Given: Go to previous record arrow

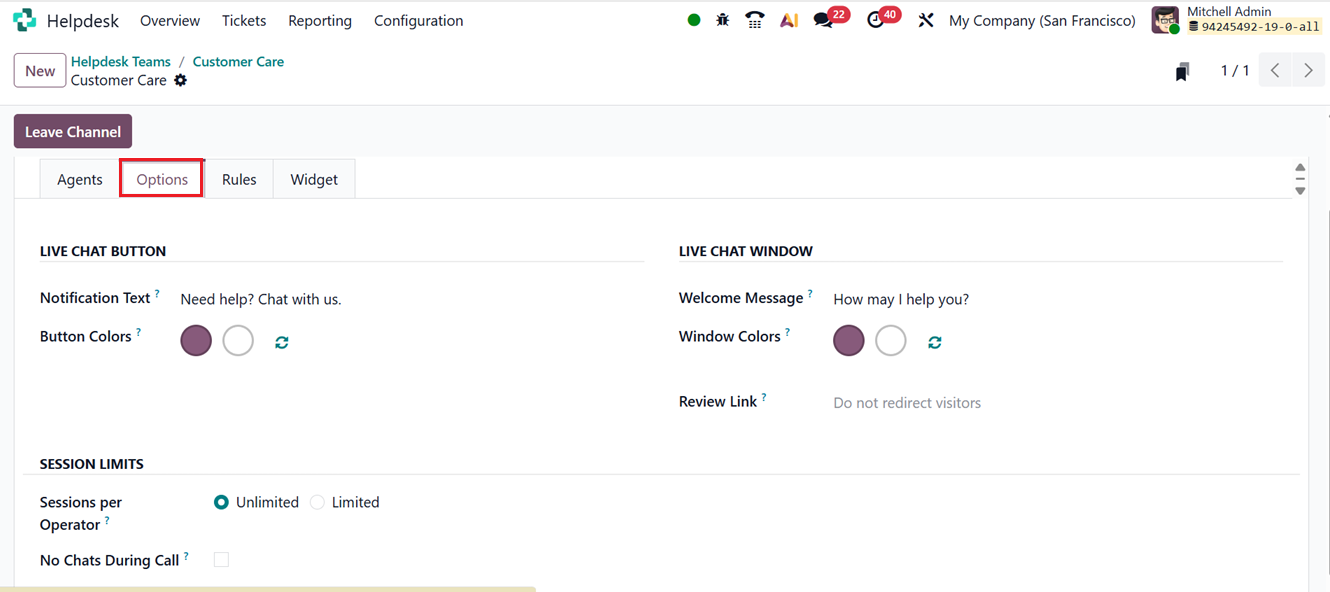Looking at the screenshot, I should point(1275,70).
